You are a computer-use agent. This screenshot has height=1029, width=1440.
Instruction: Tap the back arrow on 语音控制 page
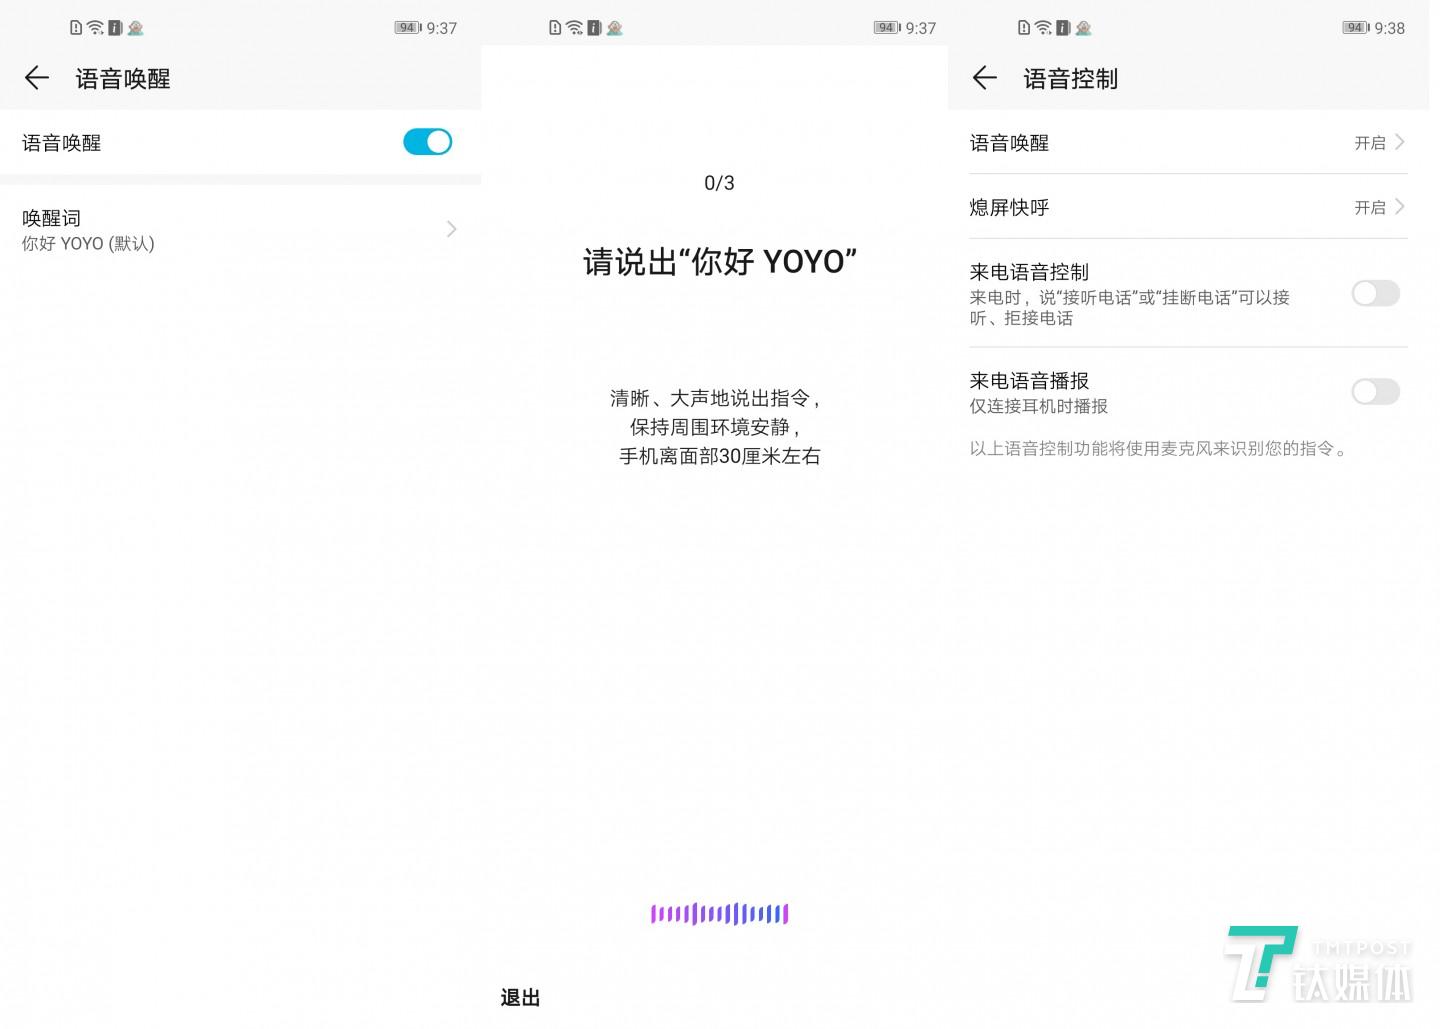pos(984,78)
